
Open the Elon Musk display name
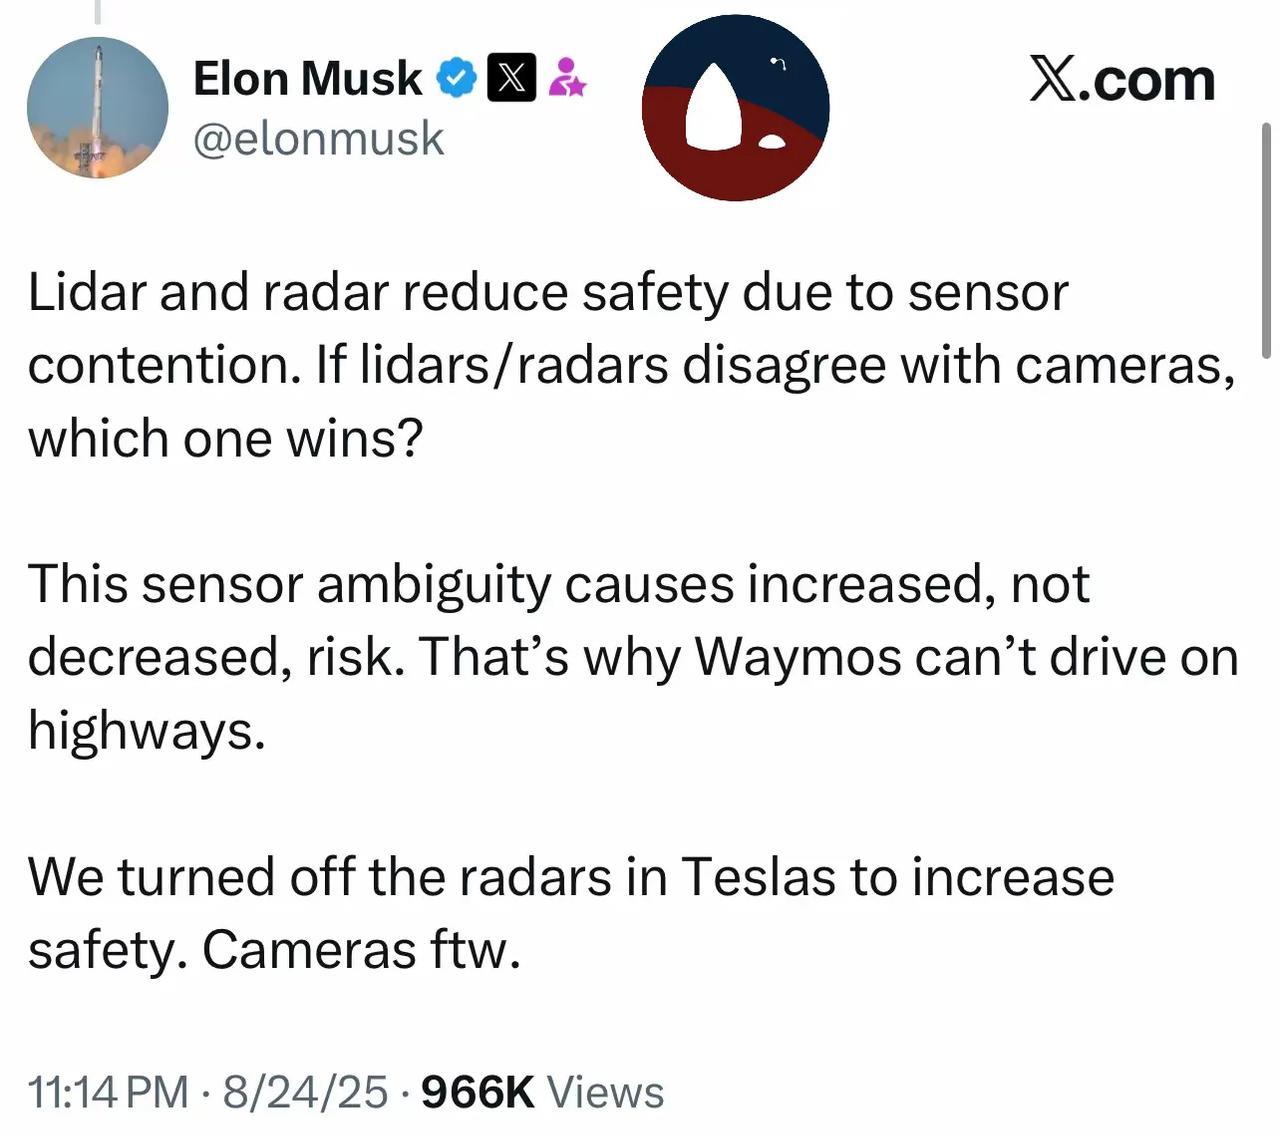point(307,78)
